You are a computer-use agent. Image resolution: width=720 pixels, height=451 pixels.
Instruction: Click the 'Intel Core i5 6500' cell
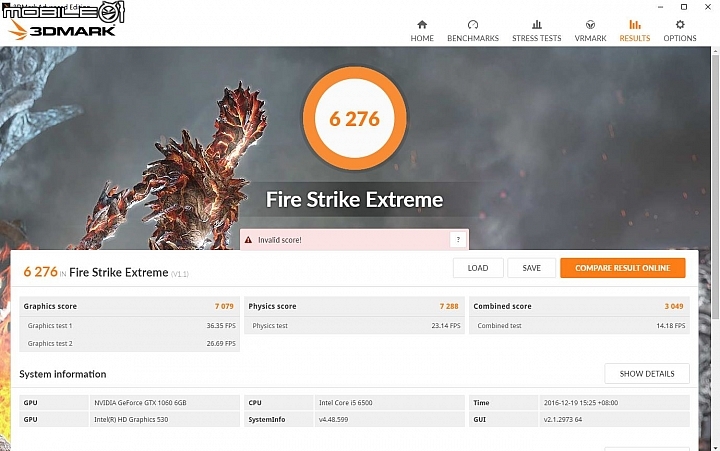tap(389, 403)
